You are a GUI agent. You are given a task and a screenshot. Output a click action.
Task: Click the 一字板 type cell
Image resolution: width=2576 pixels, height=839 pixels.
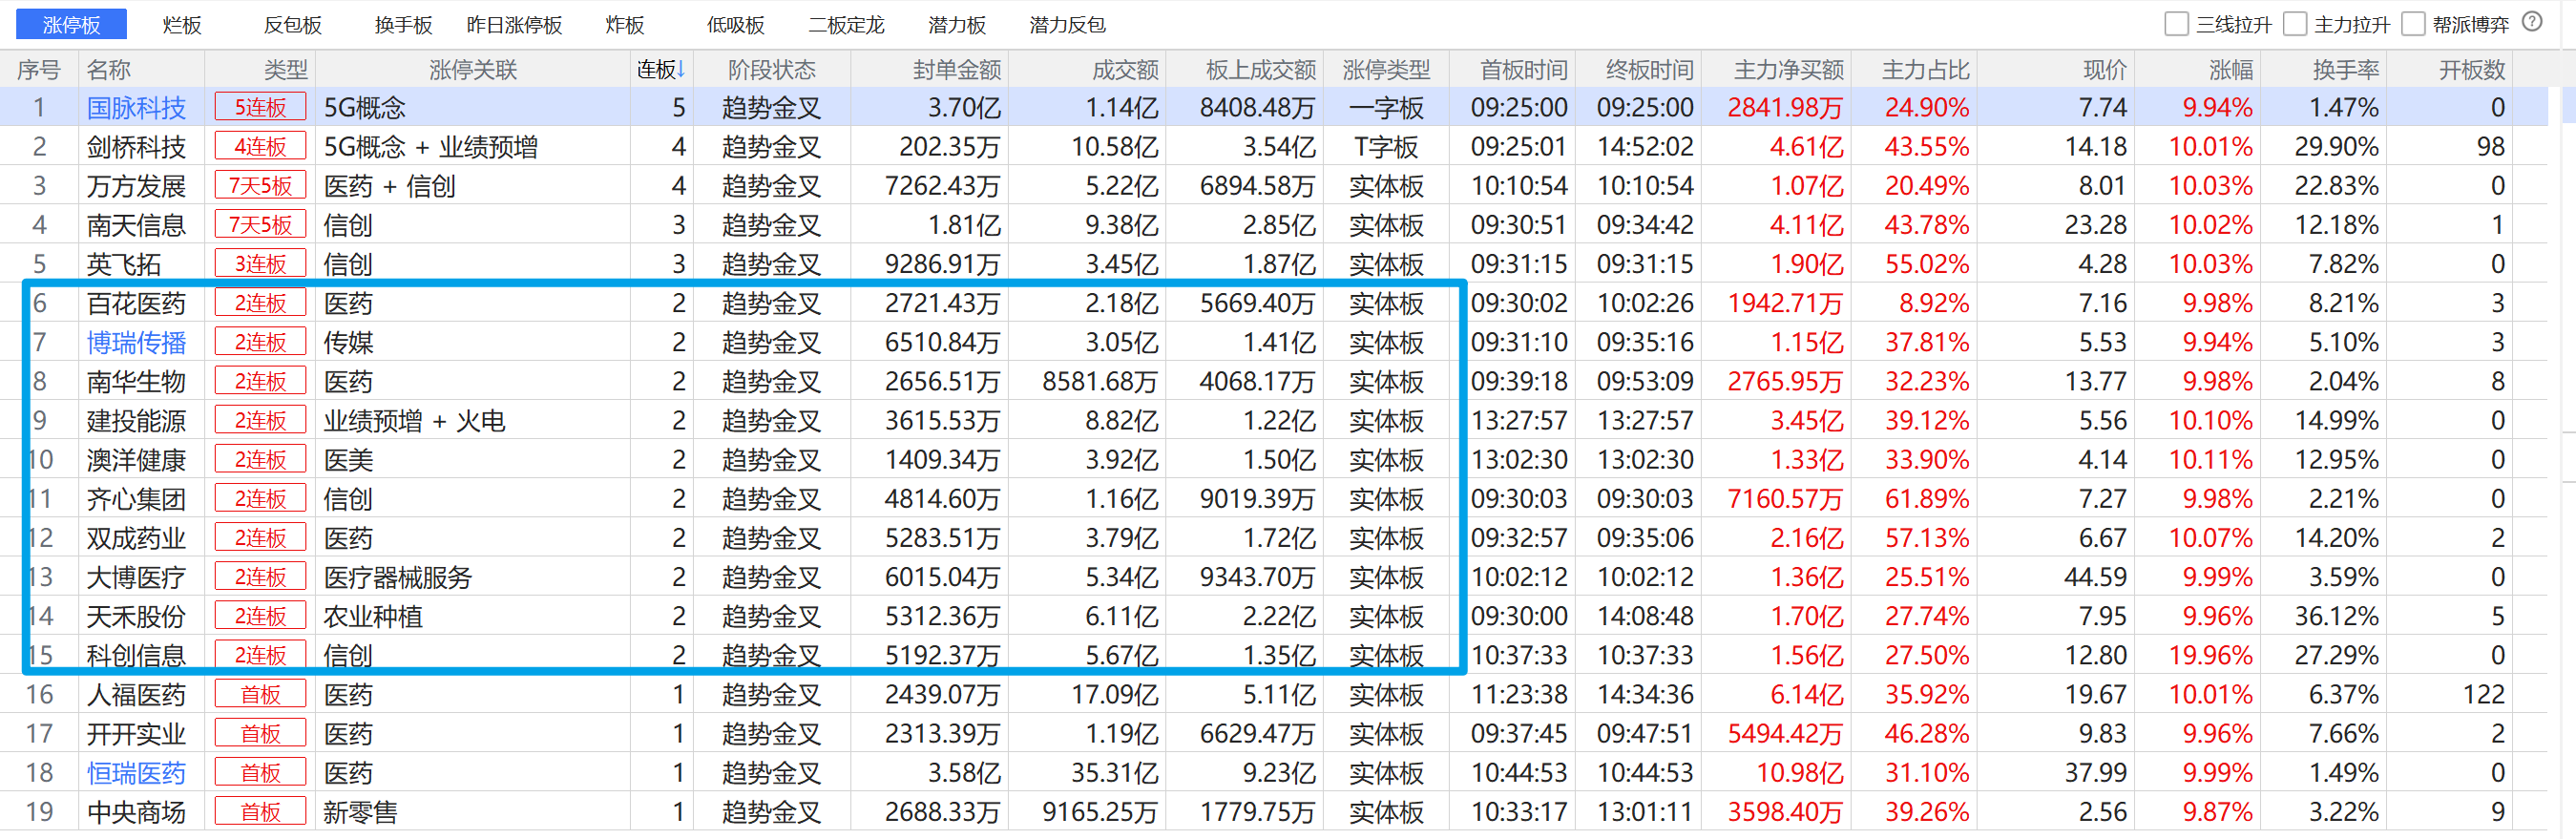tap(1386, 107)
